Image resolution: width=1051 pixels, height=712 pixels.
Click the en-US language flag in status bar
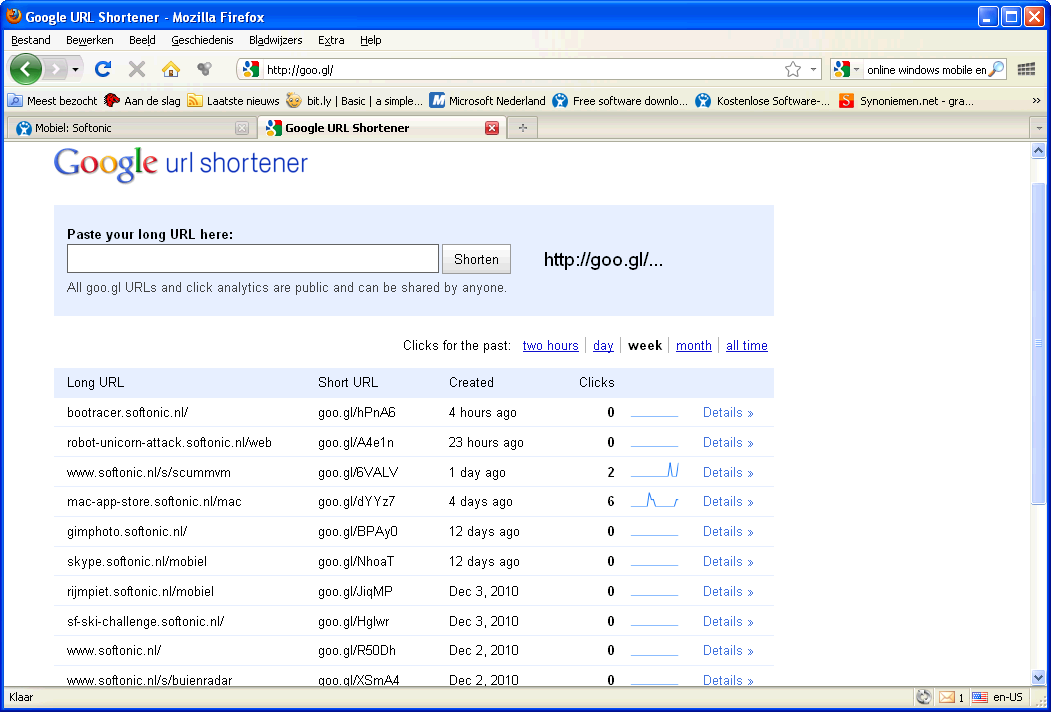coord(980,697)
